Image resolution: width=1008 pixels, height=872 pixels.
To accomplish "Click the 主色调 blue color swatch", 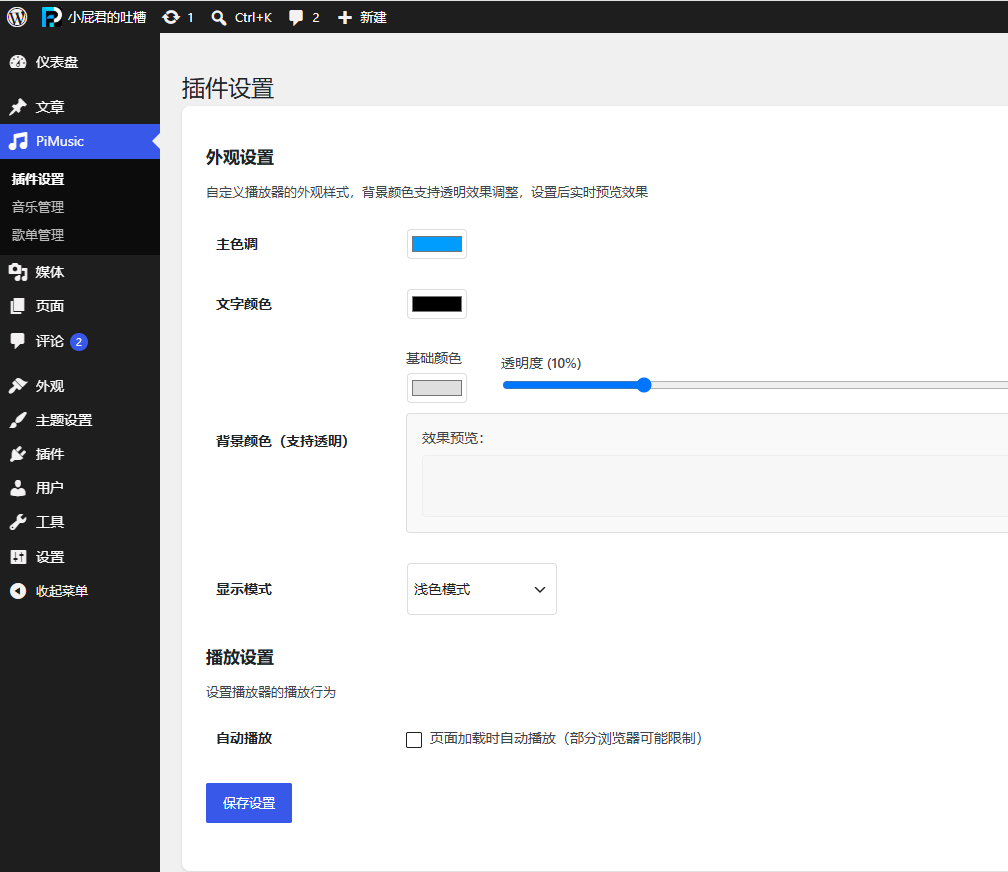I will pyautogui.click(x=436, y=244).
